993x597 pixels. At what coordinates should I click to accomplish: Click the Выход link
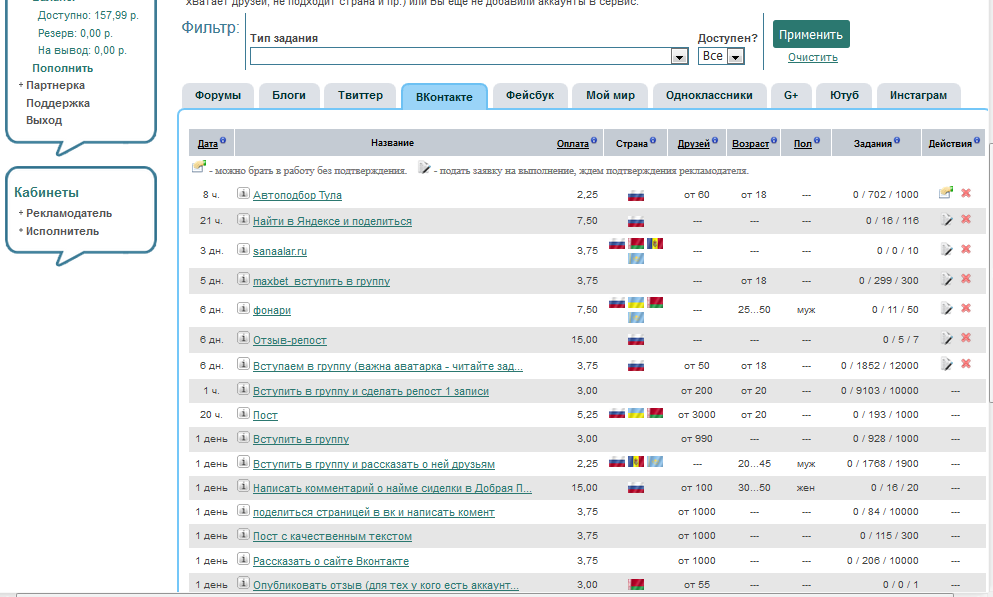pos(44,120)
